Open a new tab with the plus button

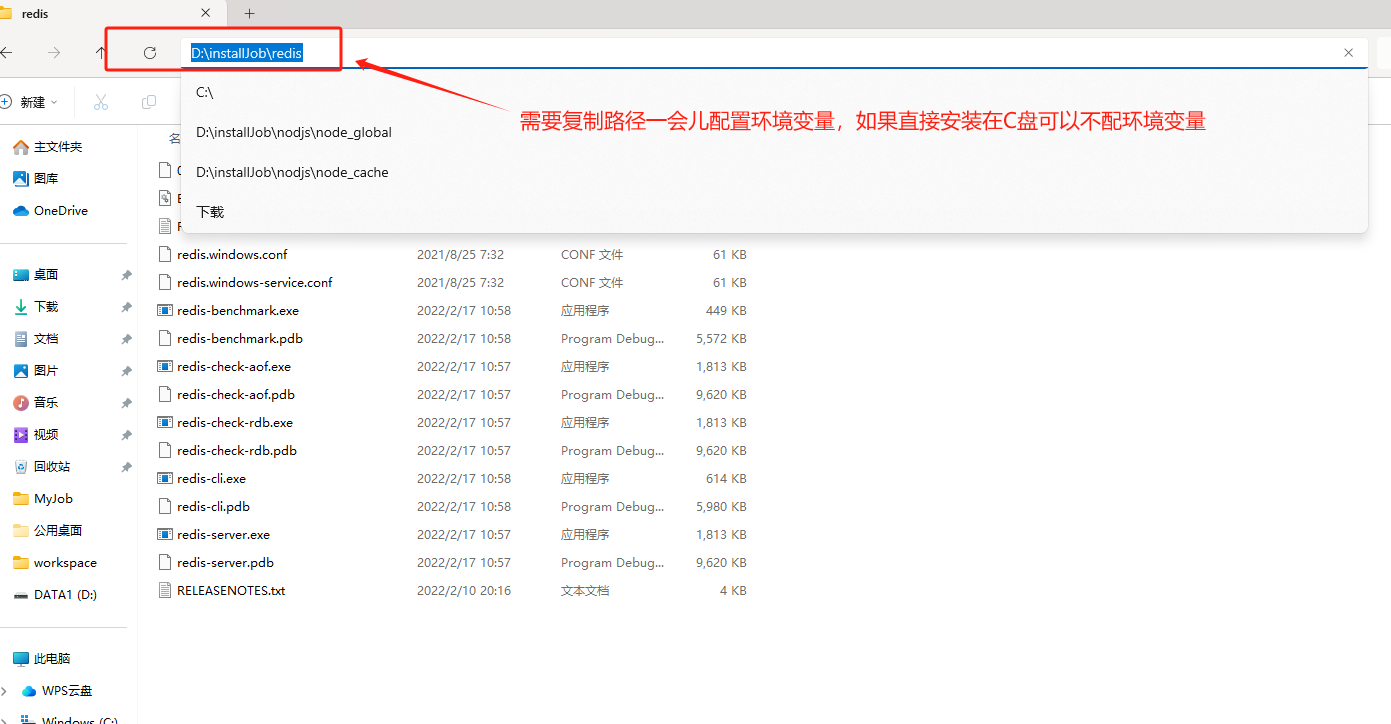[x=250, y=13]
